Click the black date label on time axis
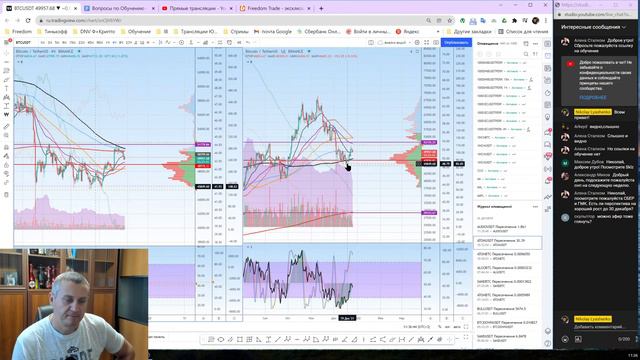 click(347, 318)
